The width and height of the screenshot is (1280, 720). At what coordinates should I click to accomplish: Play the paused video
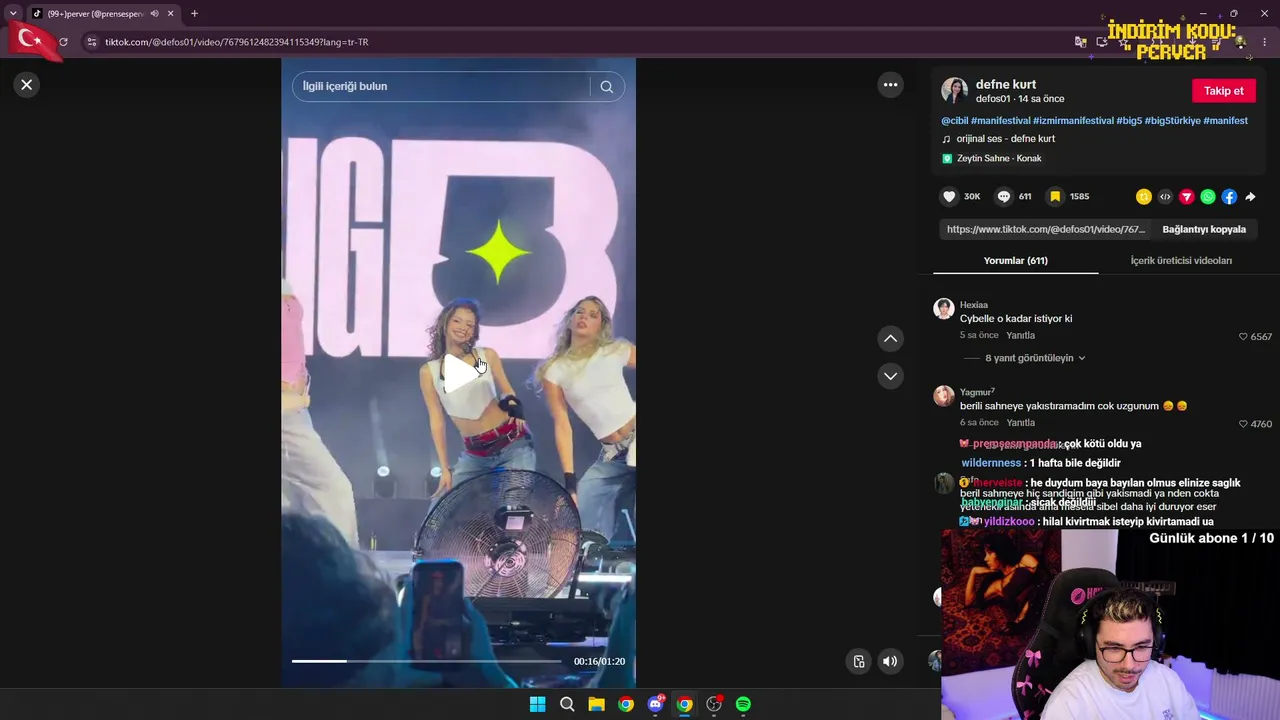[459, 373]
